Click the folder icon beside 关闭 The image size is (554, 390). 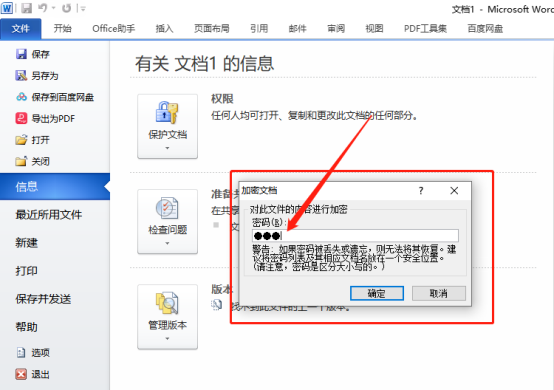click(21, 161)
